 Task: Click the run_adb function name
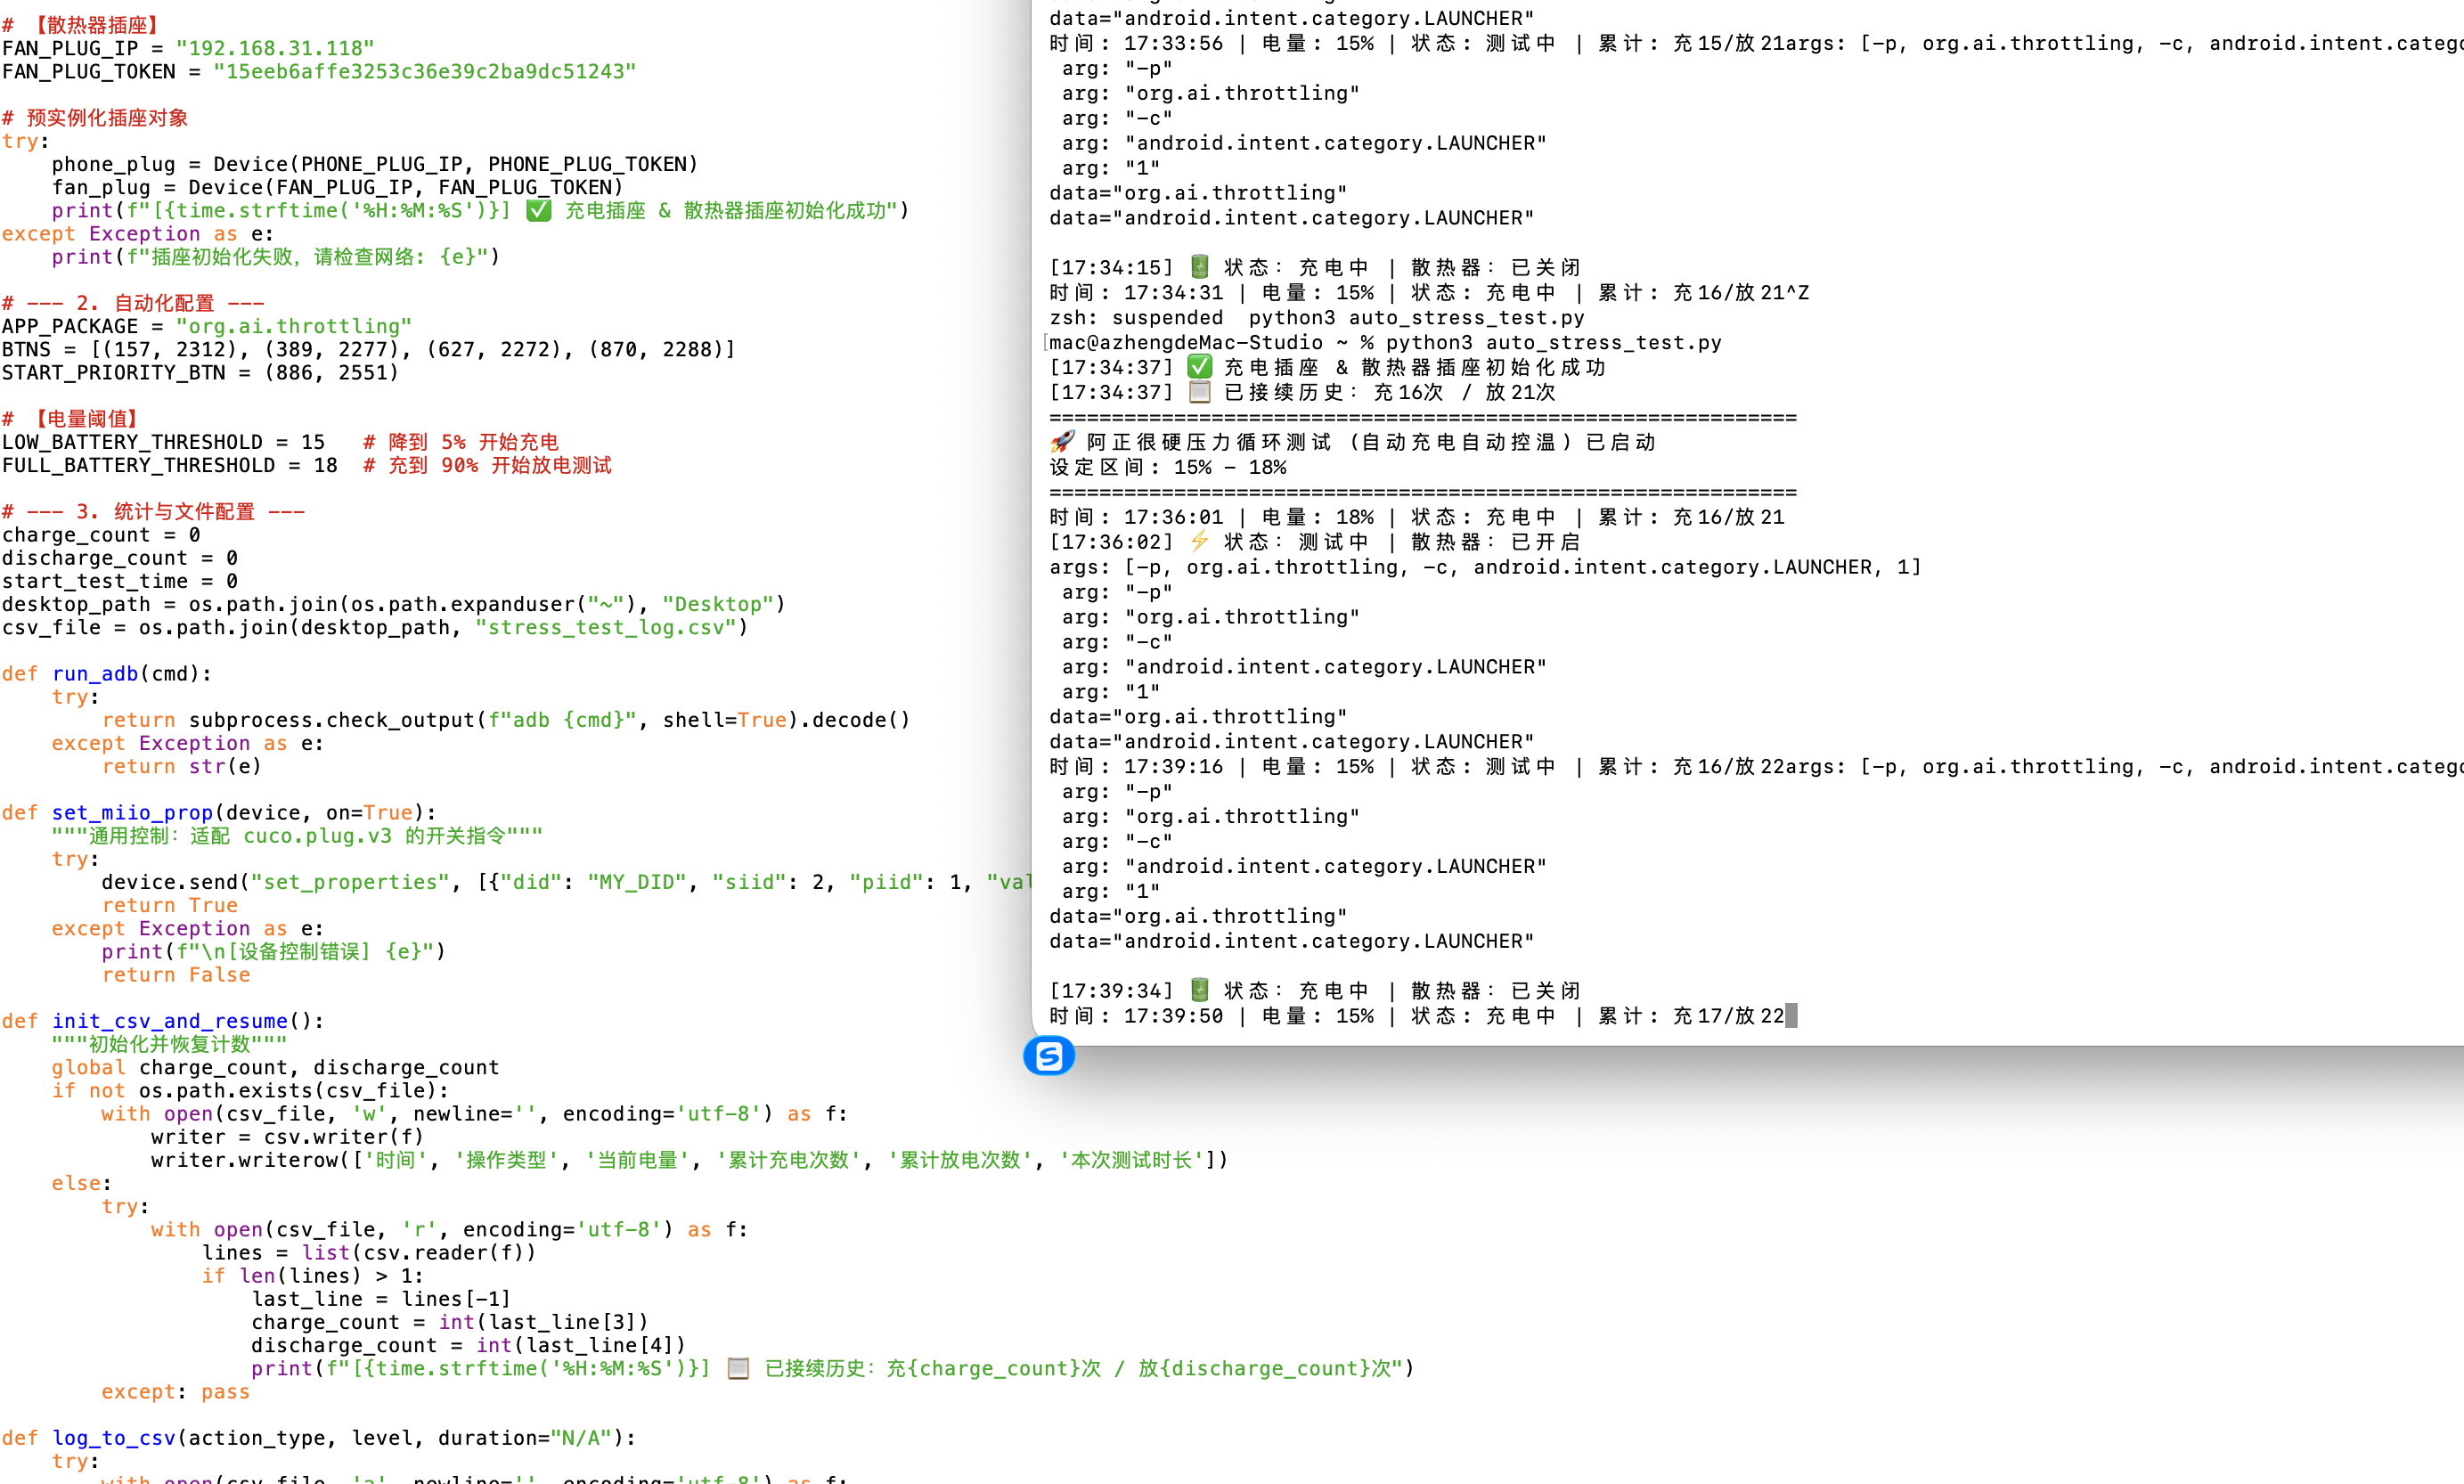pyautogui.click(x=94, y=673)
